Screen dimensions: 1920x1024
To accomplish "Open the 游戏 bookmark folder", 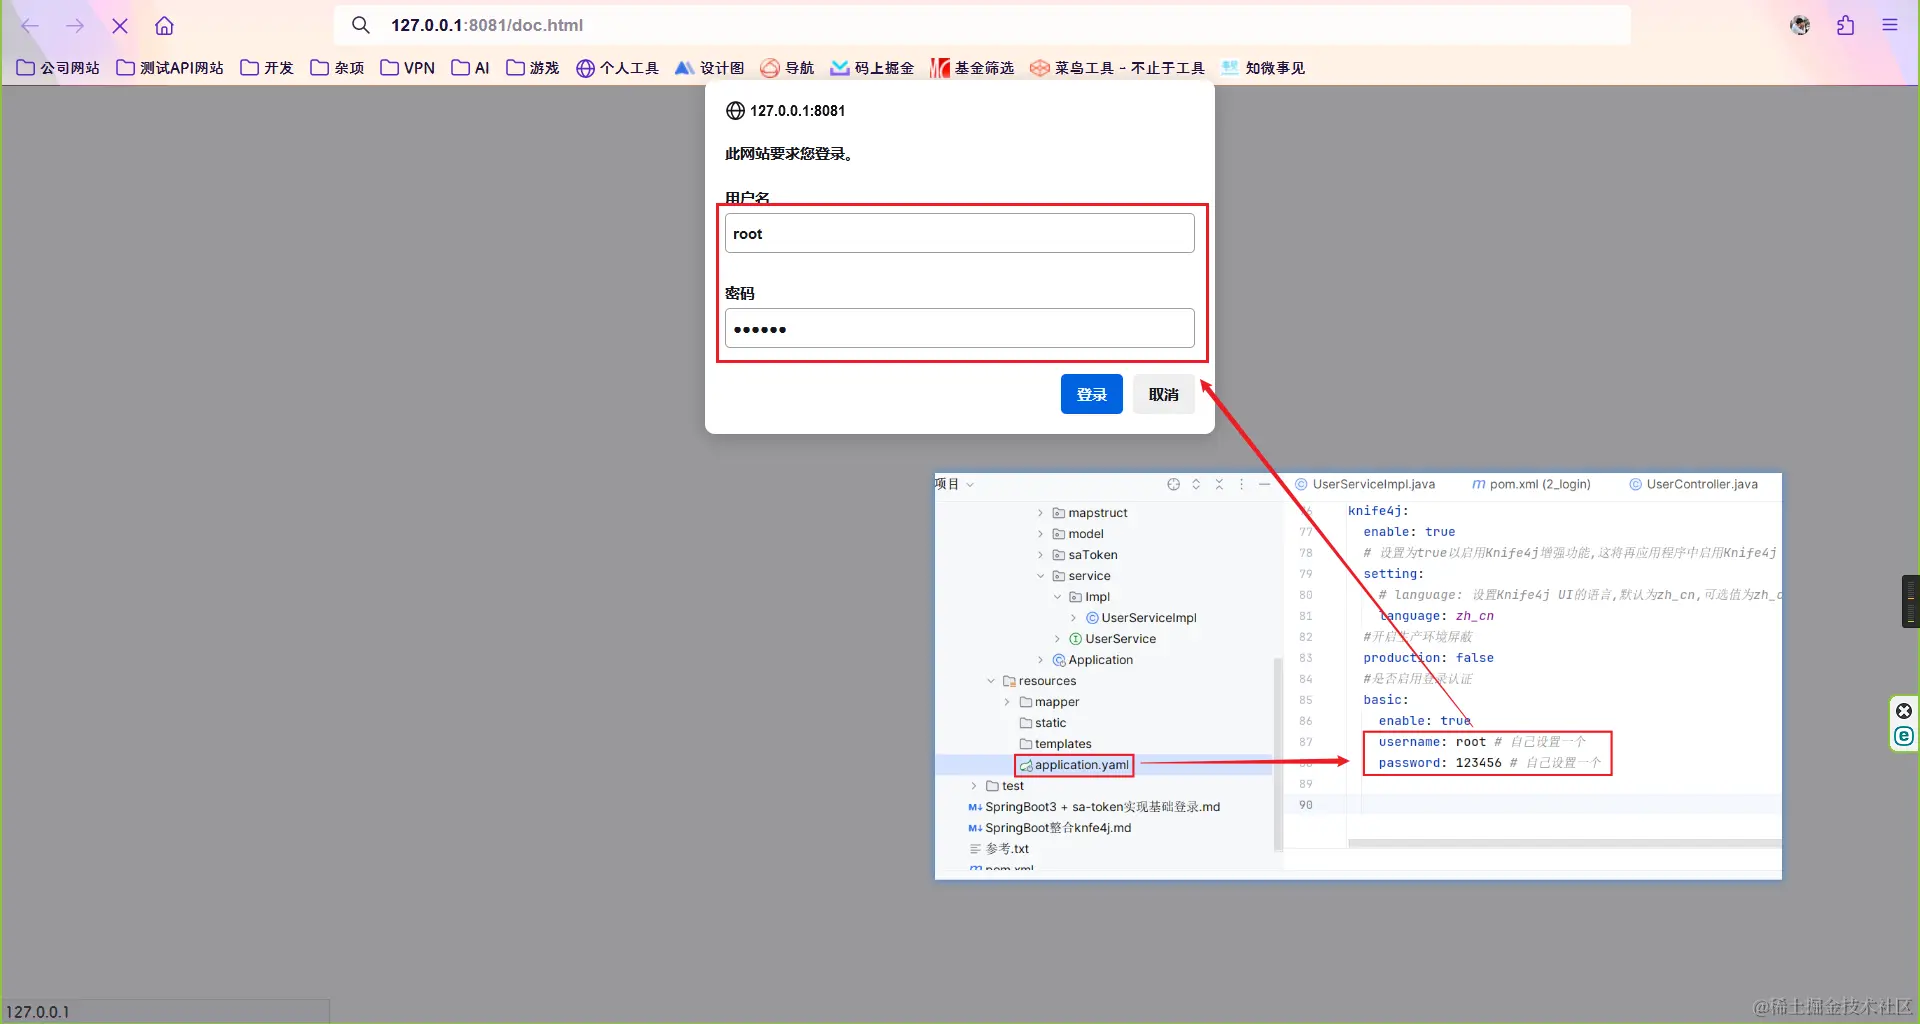I will coord(532,68).
